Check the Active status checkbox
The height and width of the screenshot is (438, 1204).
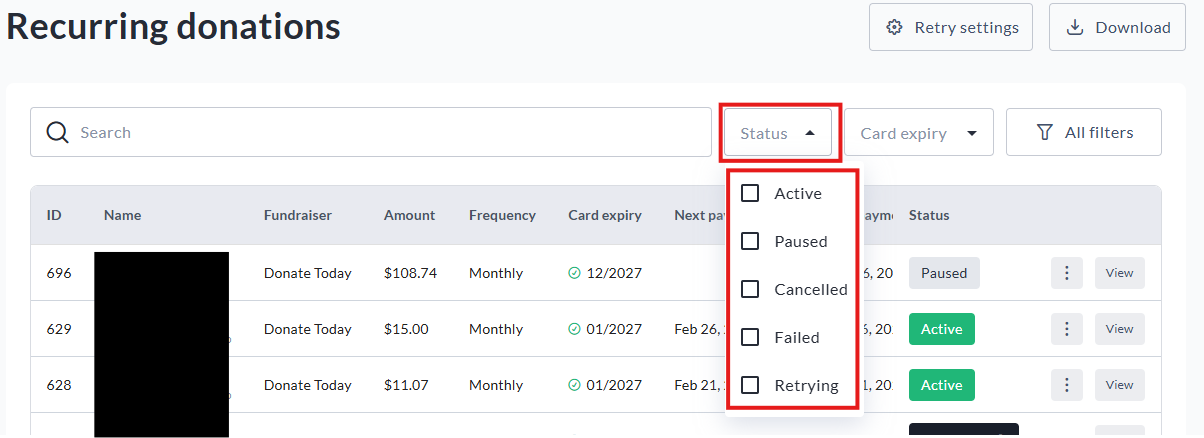(750, 193)
